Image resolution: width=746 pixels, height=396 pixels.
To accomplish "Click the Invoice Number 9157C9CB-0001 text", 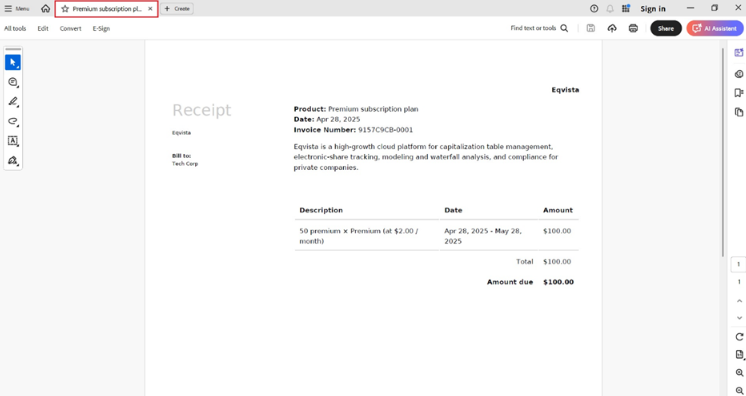I will point(353,130).
